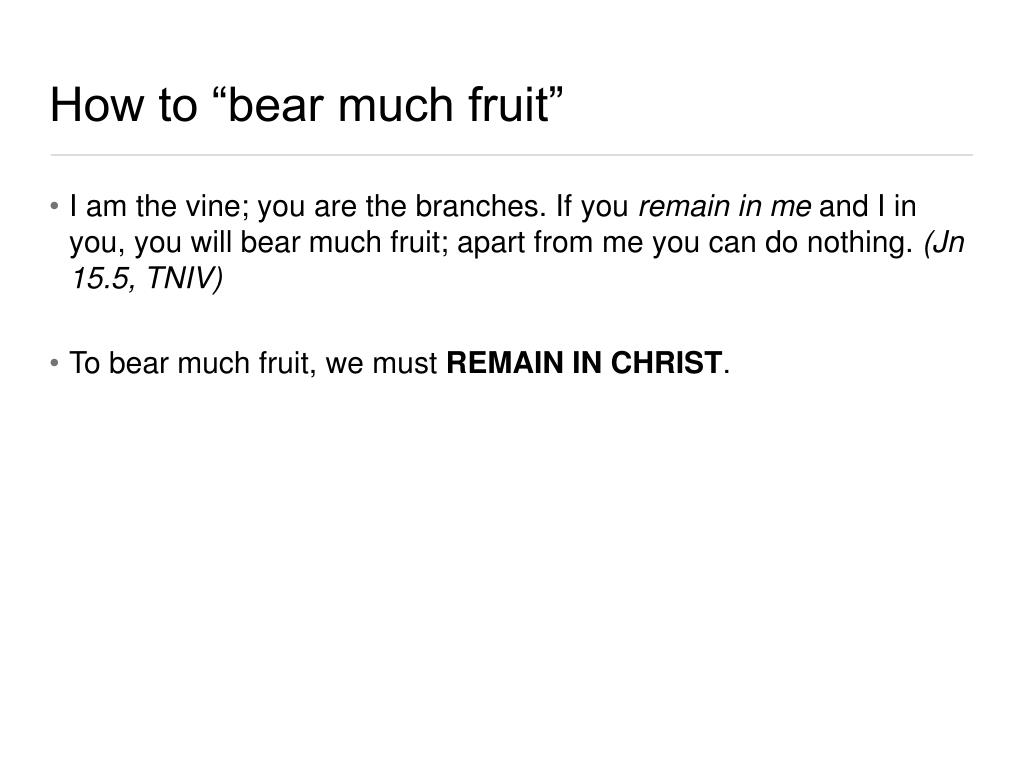Click the italic "(Jn" reference text
The height and width of the screenshot is (768, 1024).
944,242
